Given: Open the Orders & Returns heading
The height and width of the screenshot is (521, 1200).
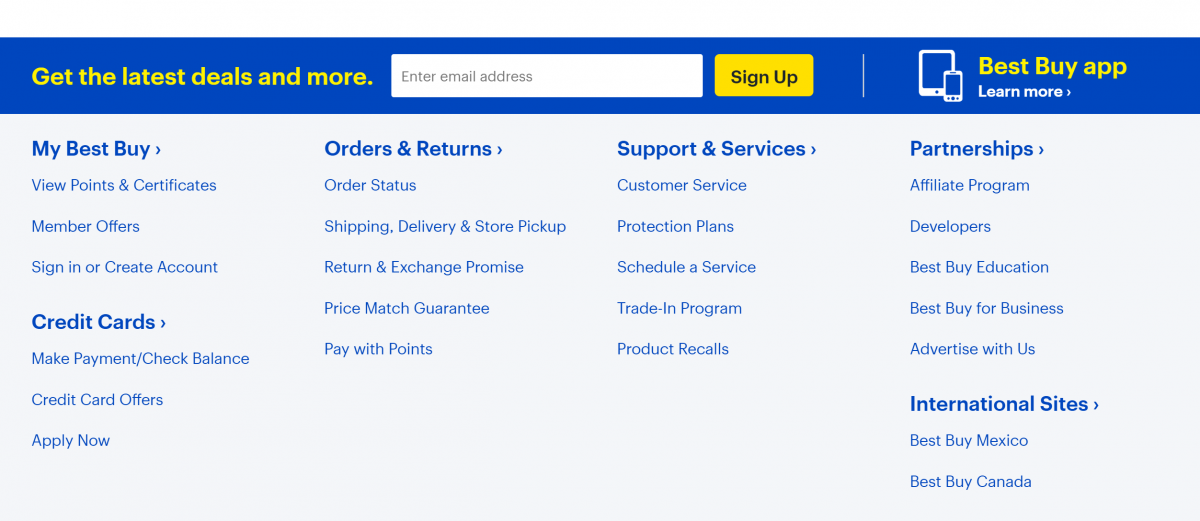Looking at the screenshot, I should click(413, 149).
